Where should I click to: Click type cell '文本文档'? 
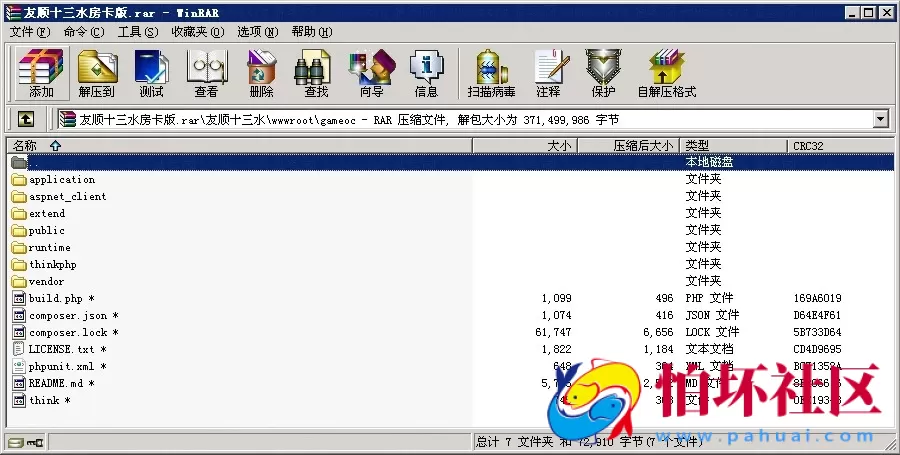[709, 349]
